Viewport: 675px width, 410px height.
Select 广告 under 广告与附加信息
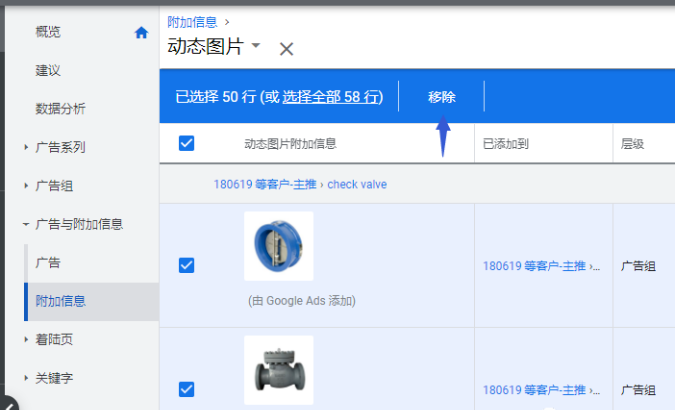pyautogui.click(x=48, y=263)
